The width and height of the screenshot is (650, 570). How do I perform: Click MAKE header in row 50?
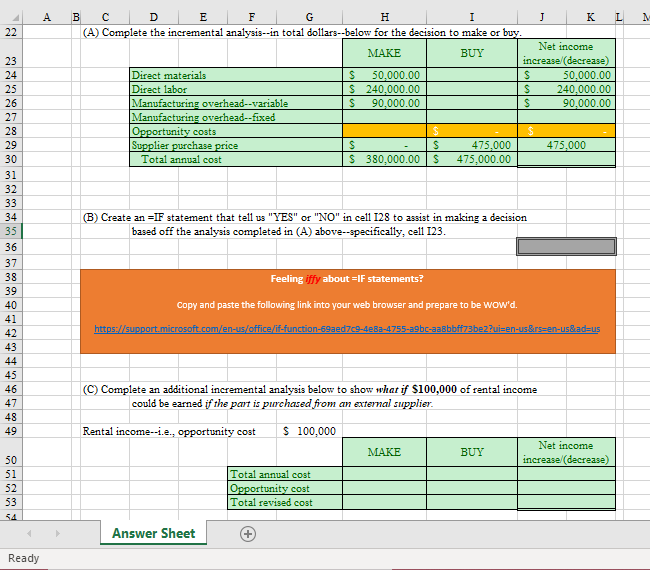click(x=384, y=452)
